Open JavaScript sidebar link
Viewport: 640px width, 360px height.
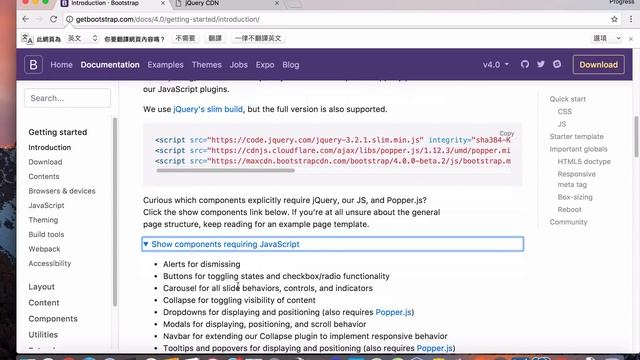47,205
